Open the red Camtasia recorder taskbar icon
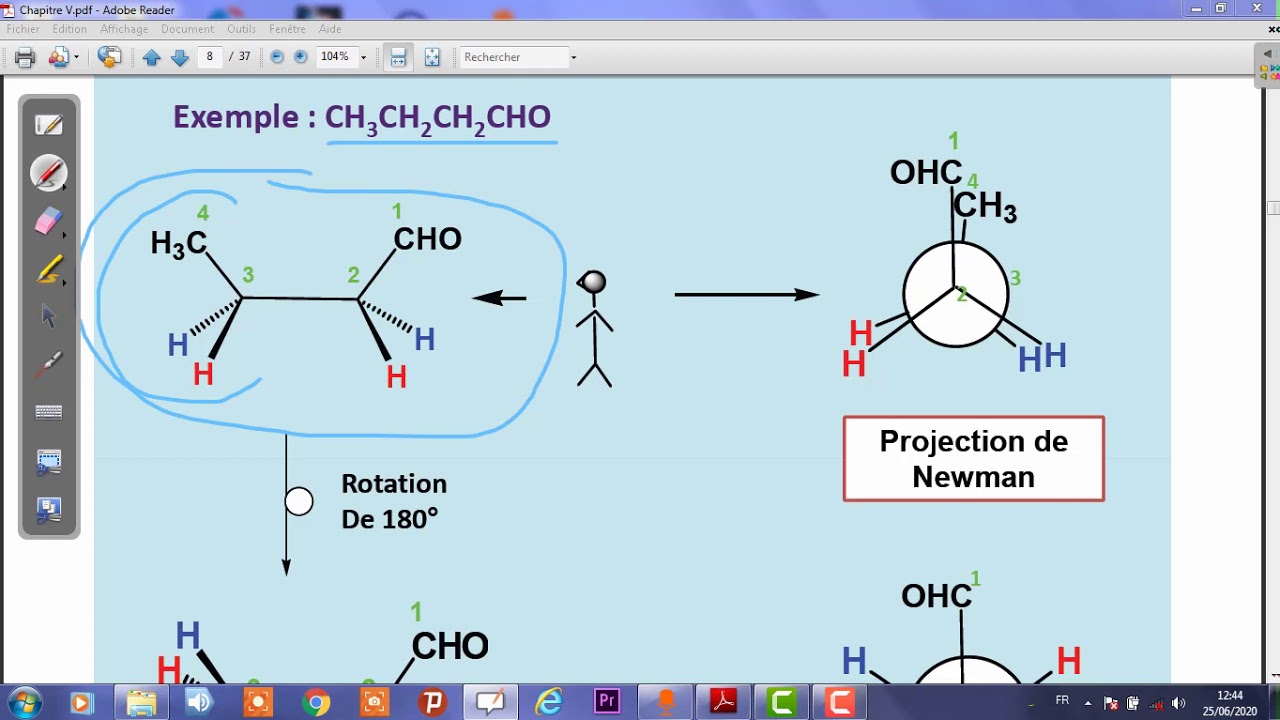The width and height of the screenshot is (1280, 720). 840,702
